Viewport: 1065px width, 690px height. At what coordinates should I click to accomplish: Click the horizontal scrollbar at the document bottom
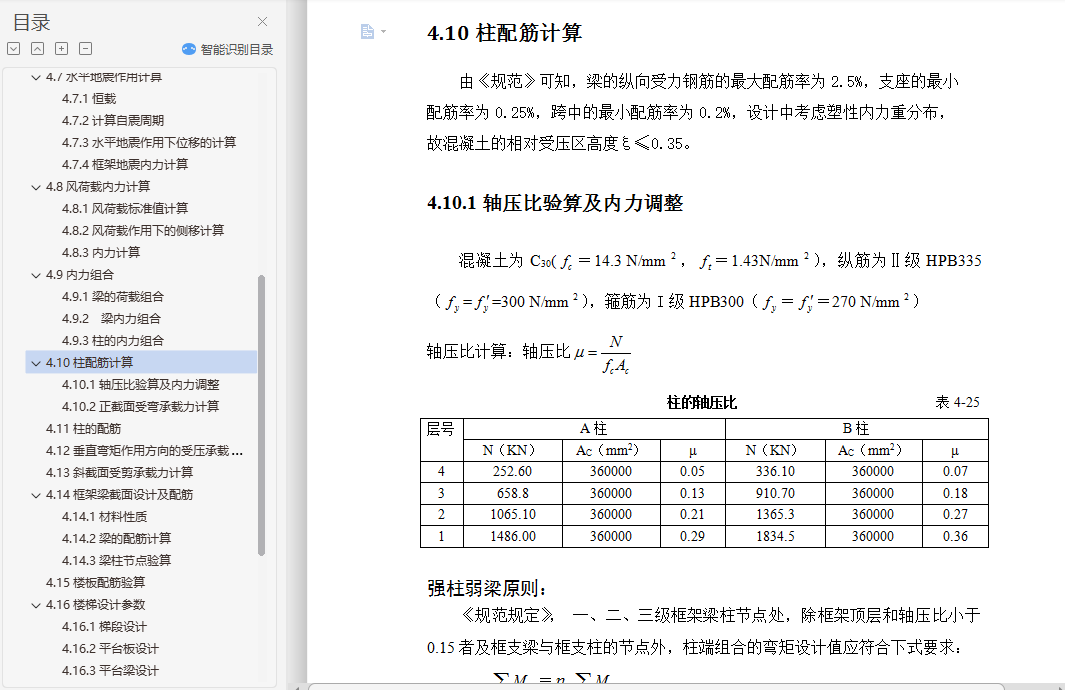(655, 687)
